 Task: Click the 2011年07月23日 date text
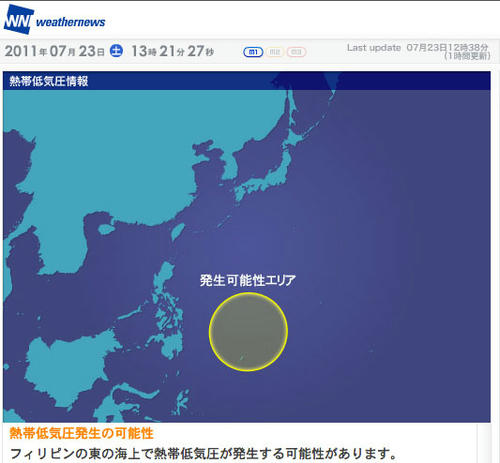point(55,51)
